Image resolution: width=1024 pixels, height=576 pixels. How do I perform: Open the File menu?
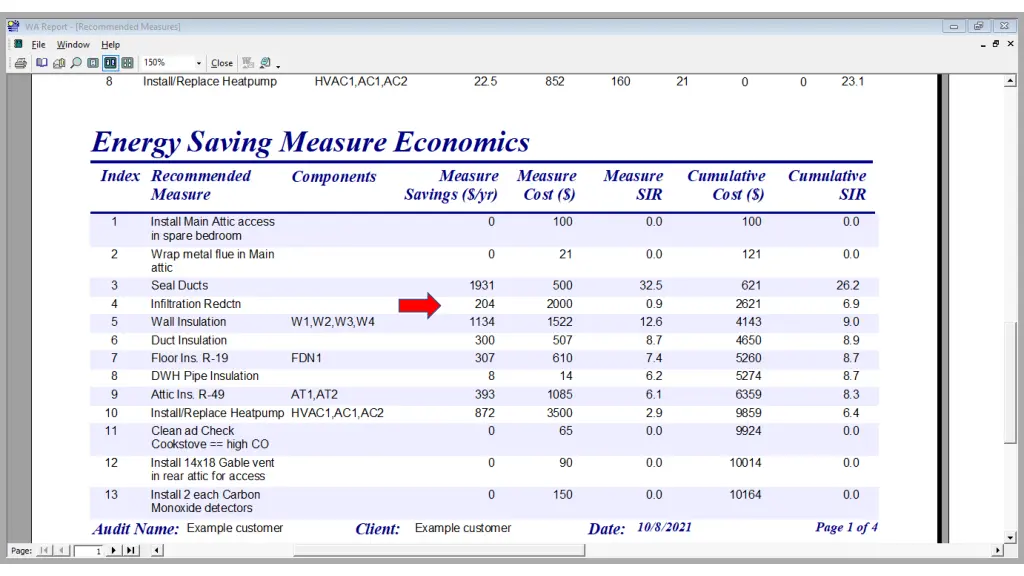(39, 44)
